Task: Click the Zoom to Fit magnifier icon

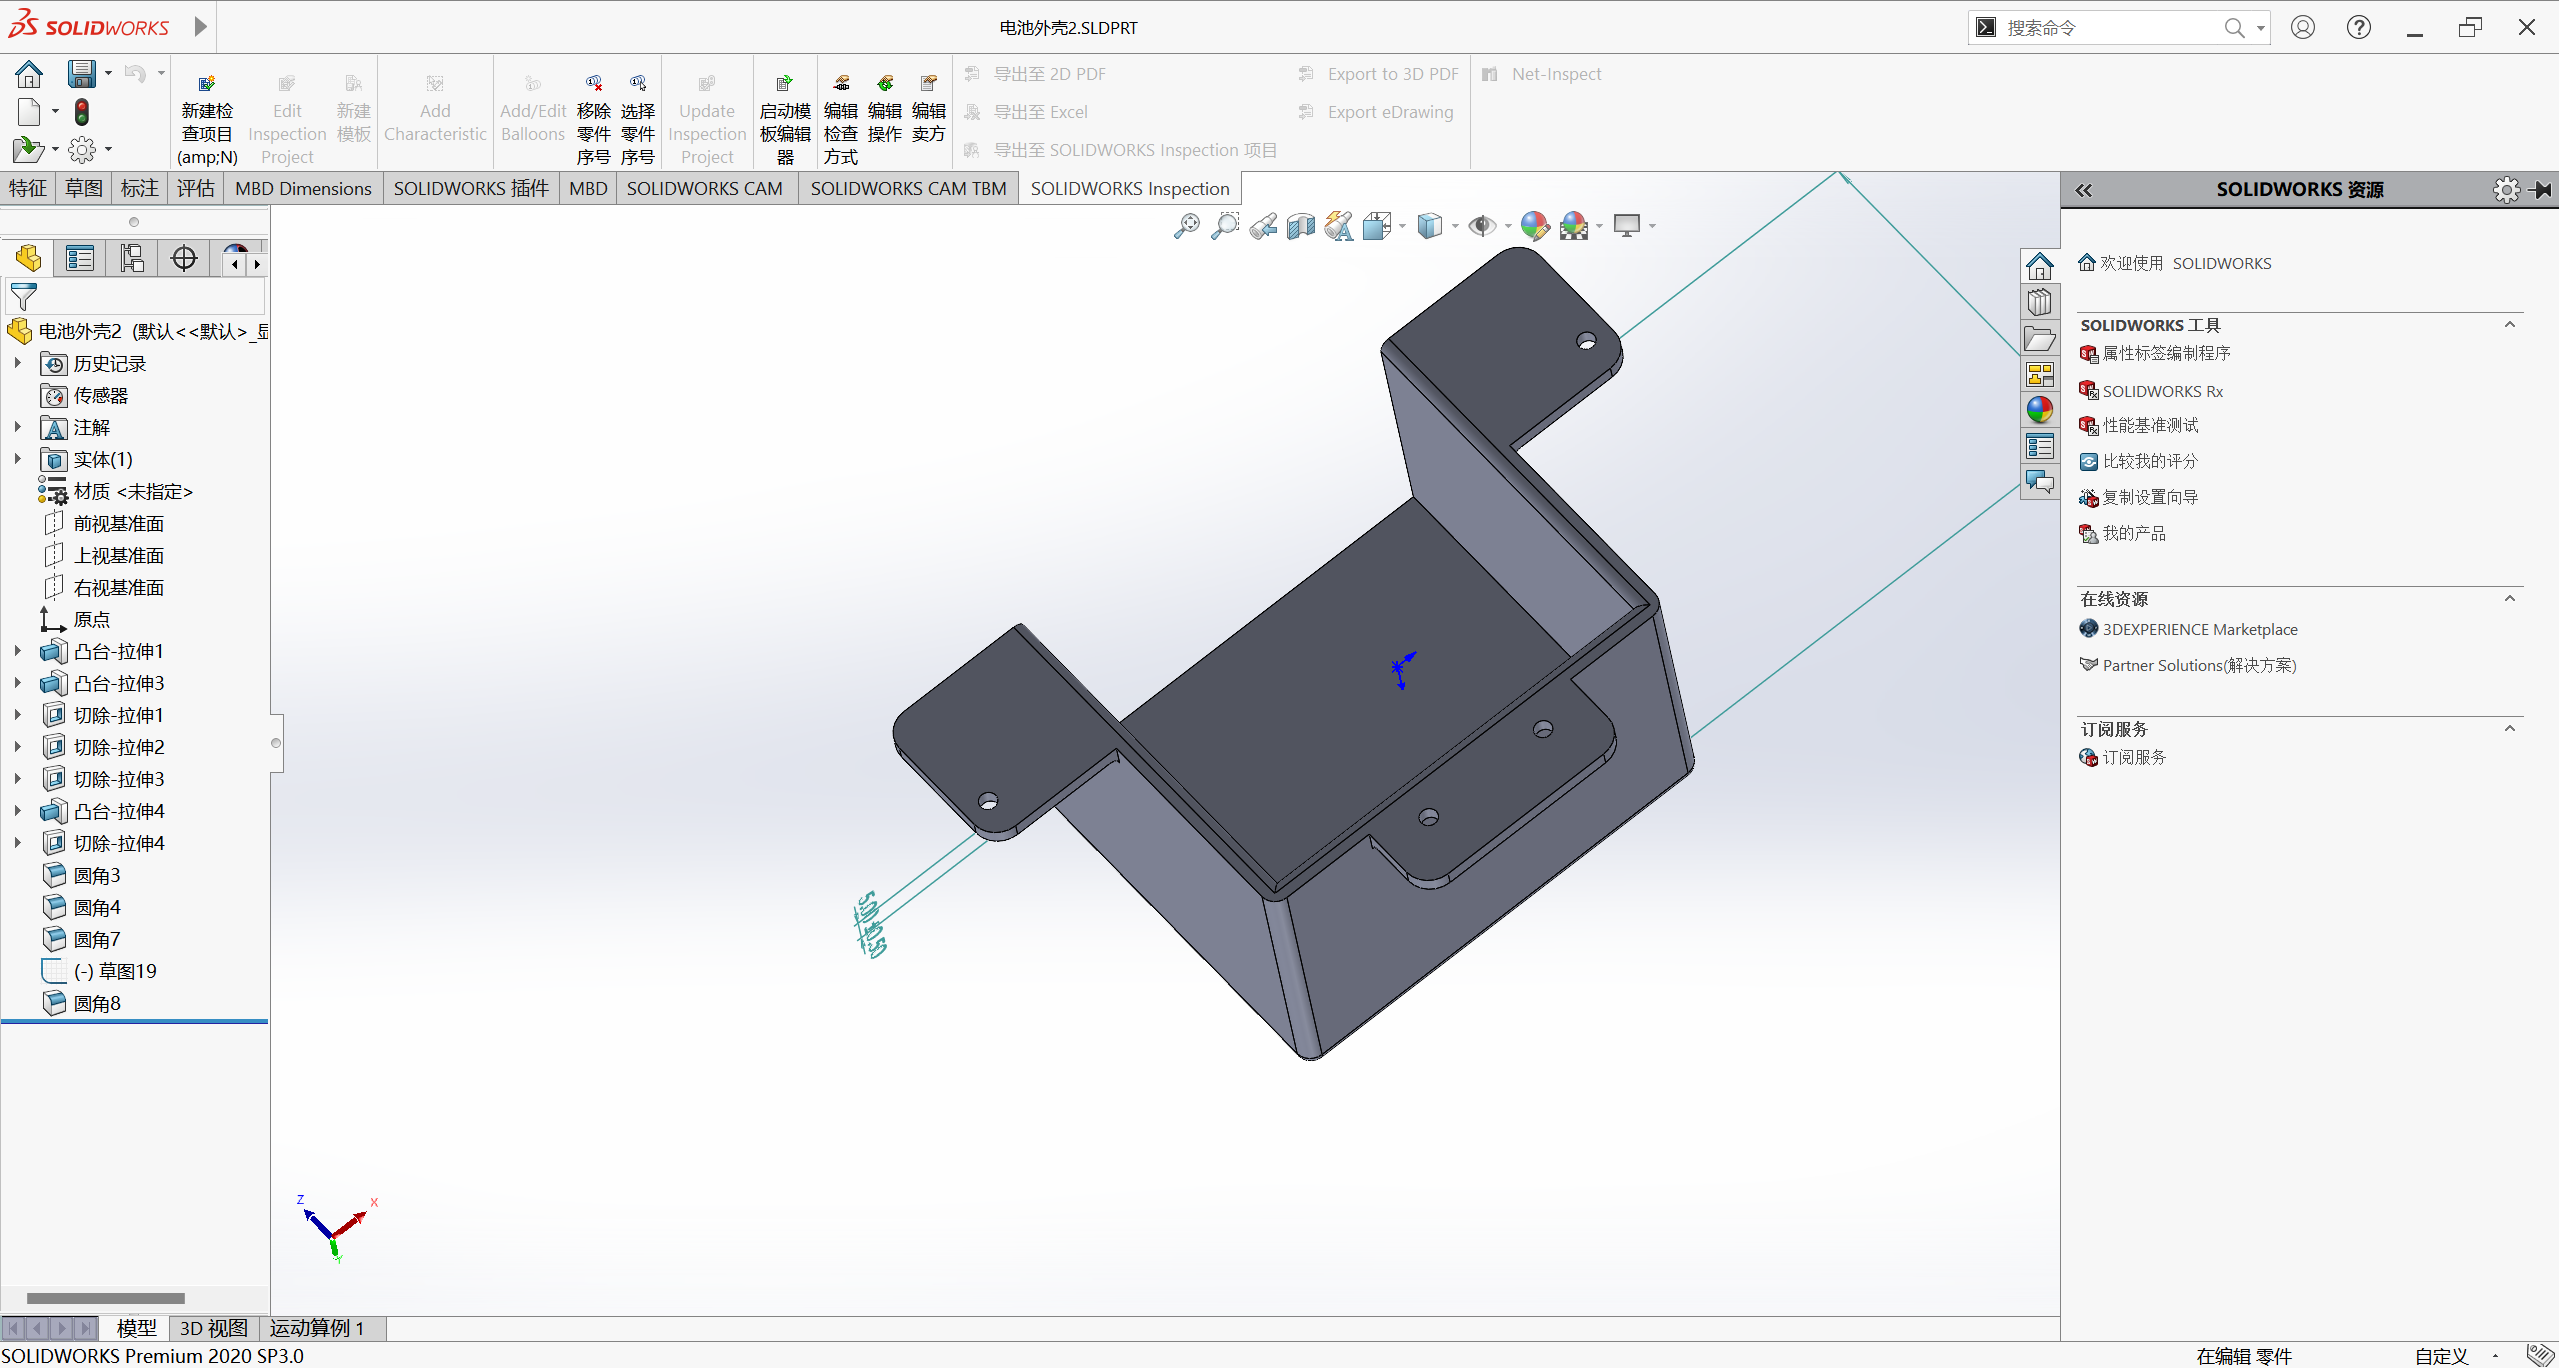Action: click(x=1186, y=226)
